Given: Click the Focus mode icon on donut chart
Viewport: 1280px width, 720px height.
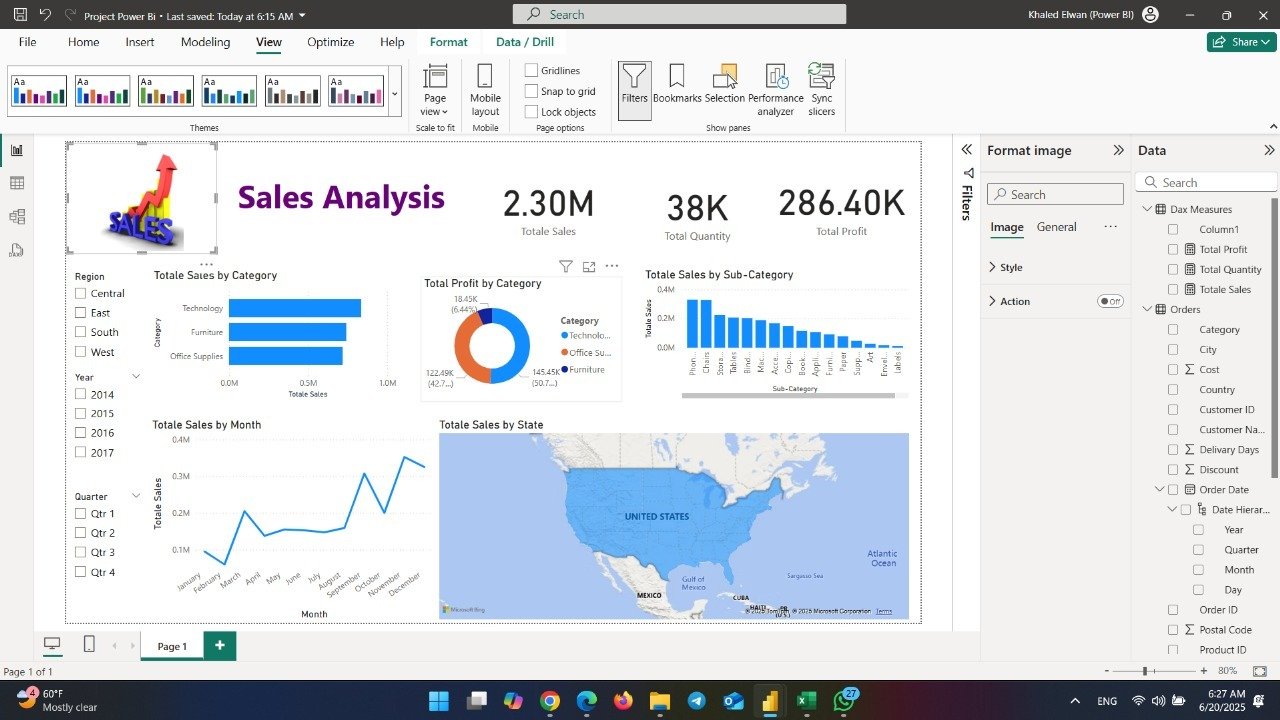Looking at the screenshot, I should pos(589,267).
